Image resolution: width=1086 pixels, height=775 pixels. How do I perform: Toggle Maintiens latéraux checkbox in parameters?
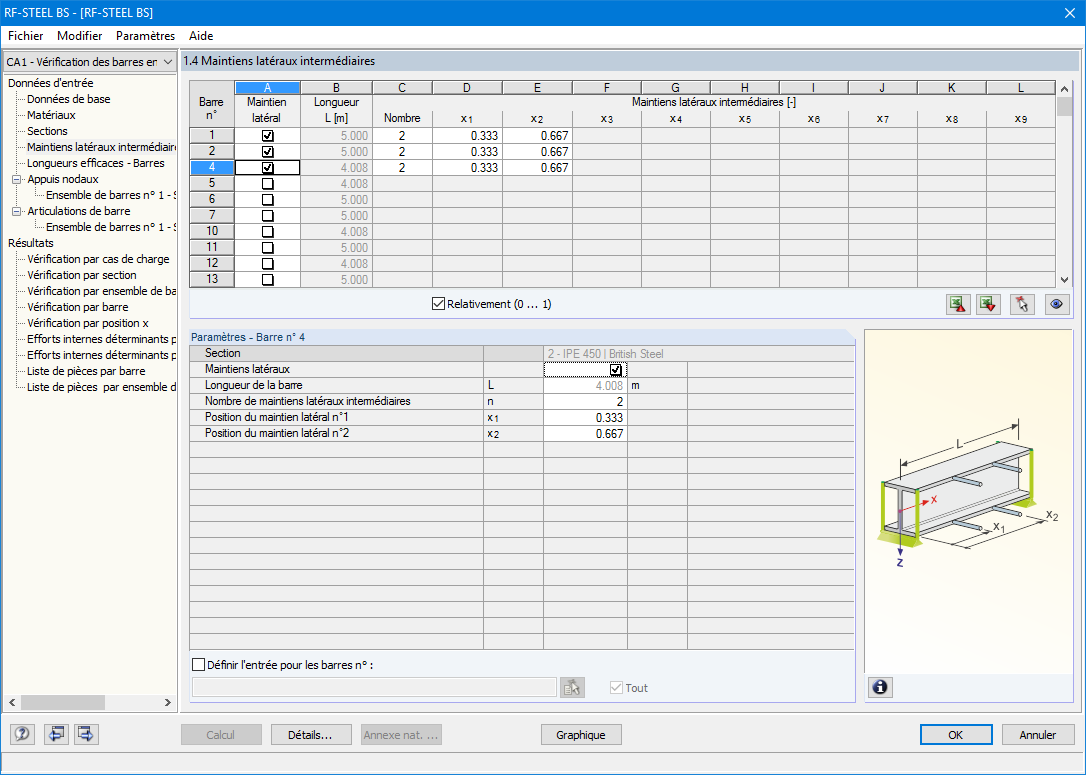(x=616, y=370)
